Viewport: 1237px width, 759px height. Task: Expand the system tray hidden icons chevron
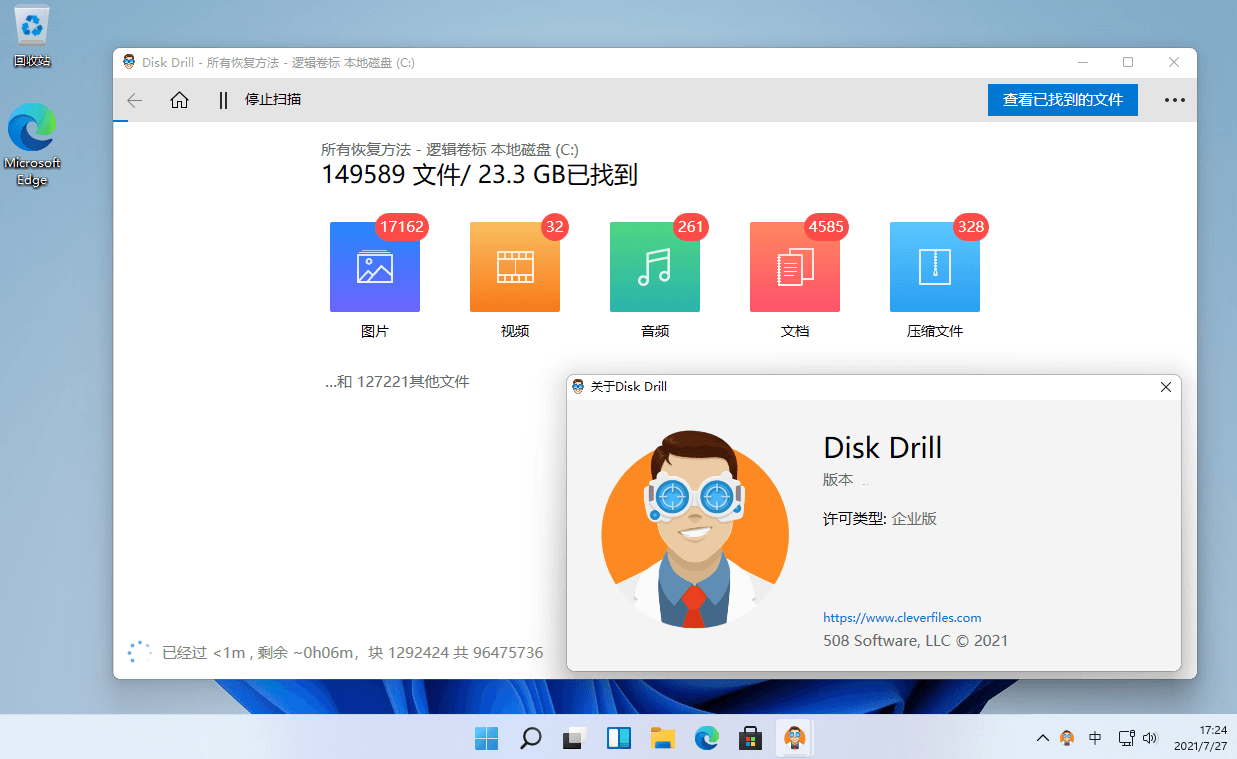pyautogui.click(x=1043, y=738)
